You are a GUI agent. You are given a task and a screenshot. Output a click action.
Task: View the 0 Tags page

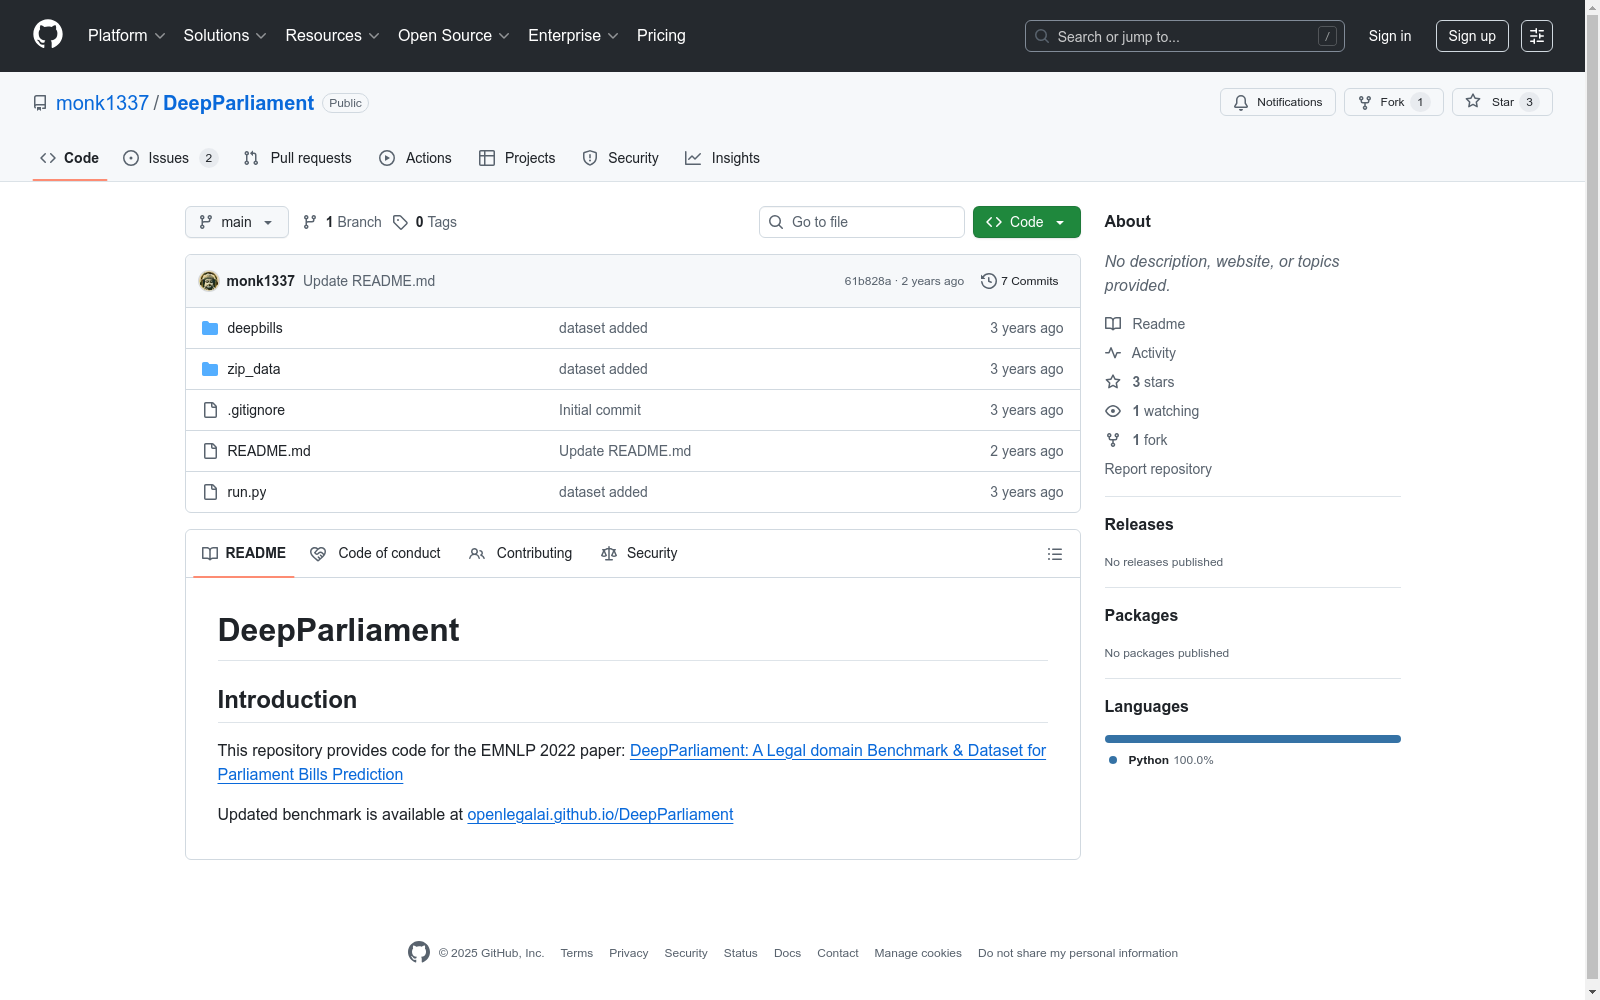click(x=425, y=222)
